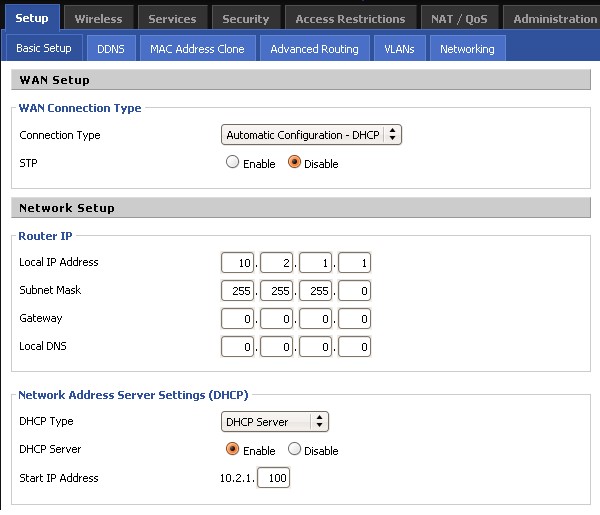Click the STP label text
600x515 pixels.
coord(28,163)
